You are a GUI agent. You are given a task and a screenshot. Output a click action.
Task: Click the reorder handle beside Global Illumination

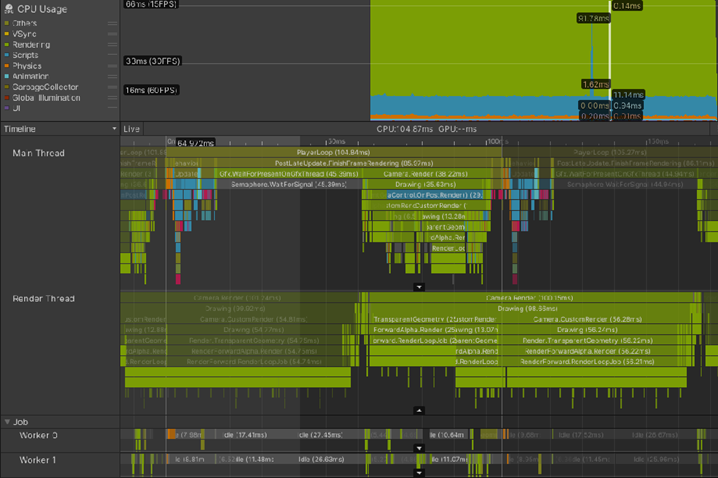(x=112, y=98)
